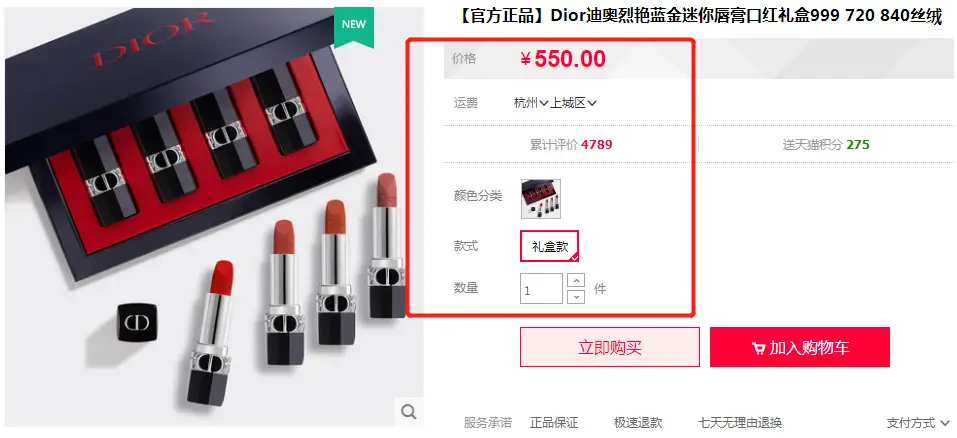
Task: Click 送天猫积分 275 points link
Action: point(826,145)
